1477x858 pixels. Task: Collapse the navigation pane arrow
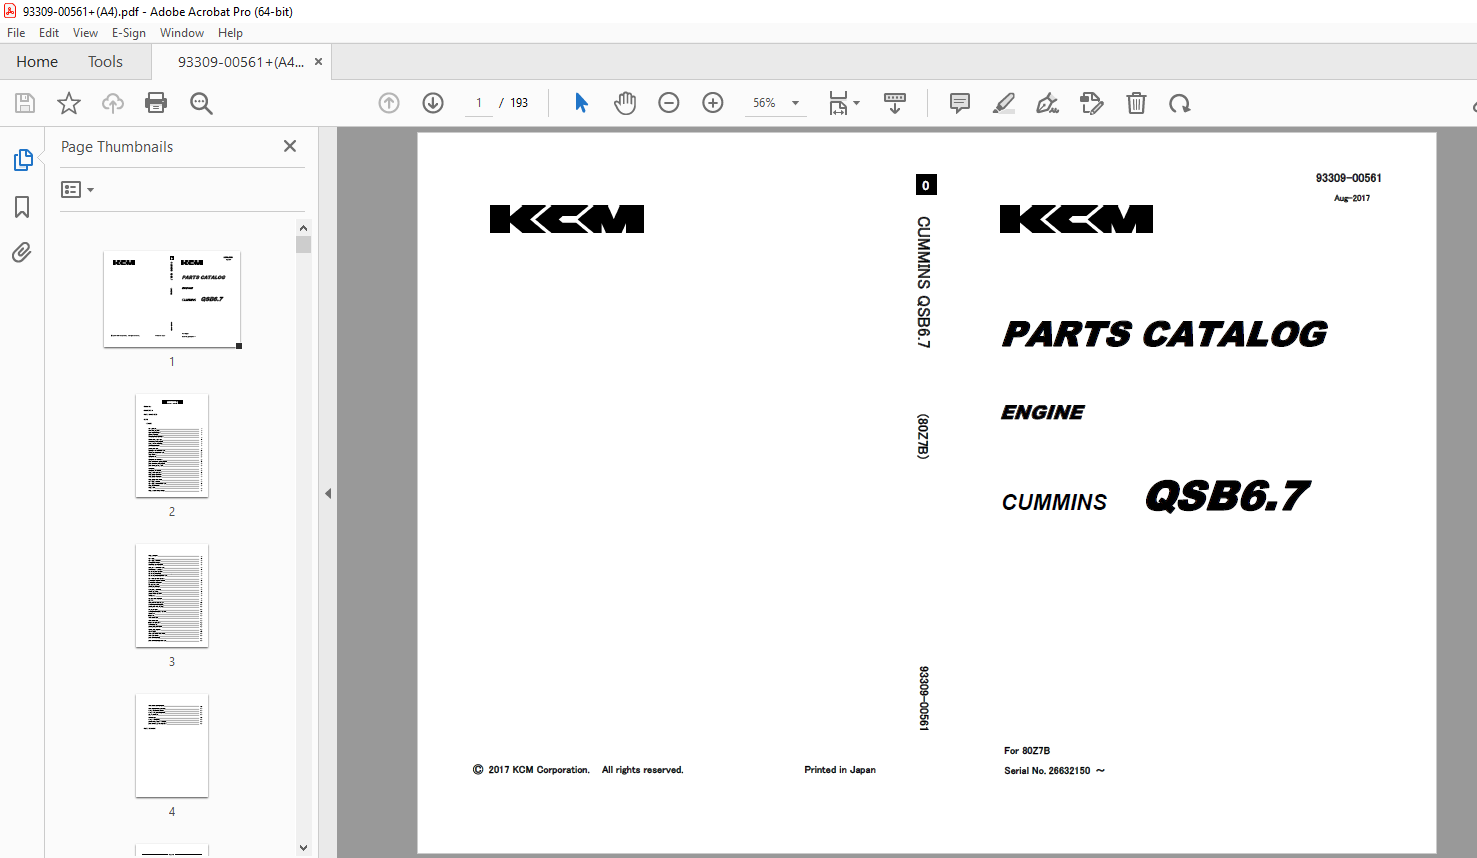tap(328, 493)
